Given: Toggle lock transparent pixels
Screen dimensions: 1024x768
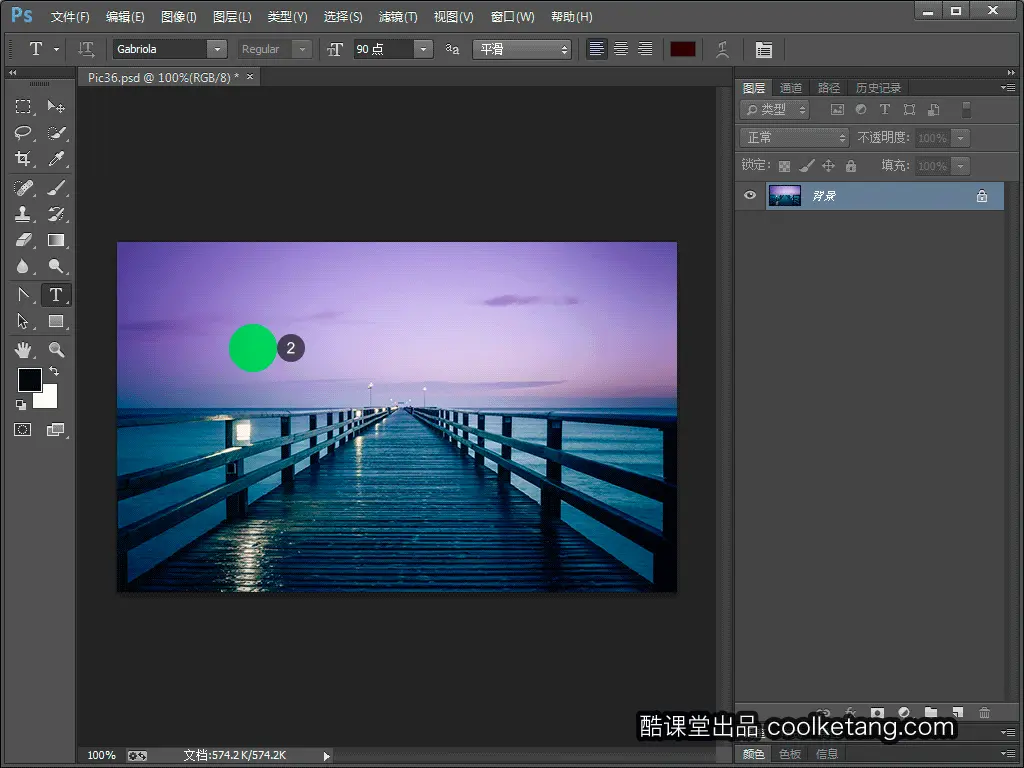Looking at the screenshot, I should coord(784,166).
